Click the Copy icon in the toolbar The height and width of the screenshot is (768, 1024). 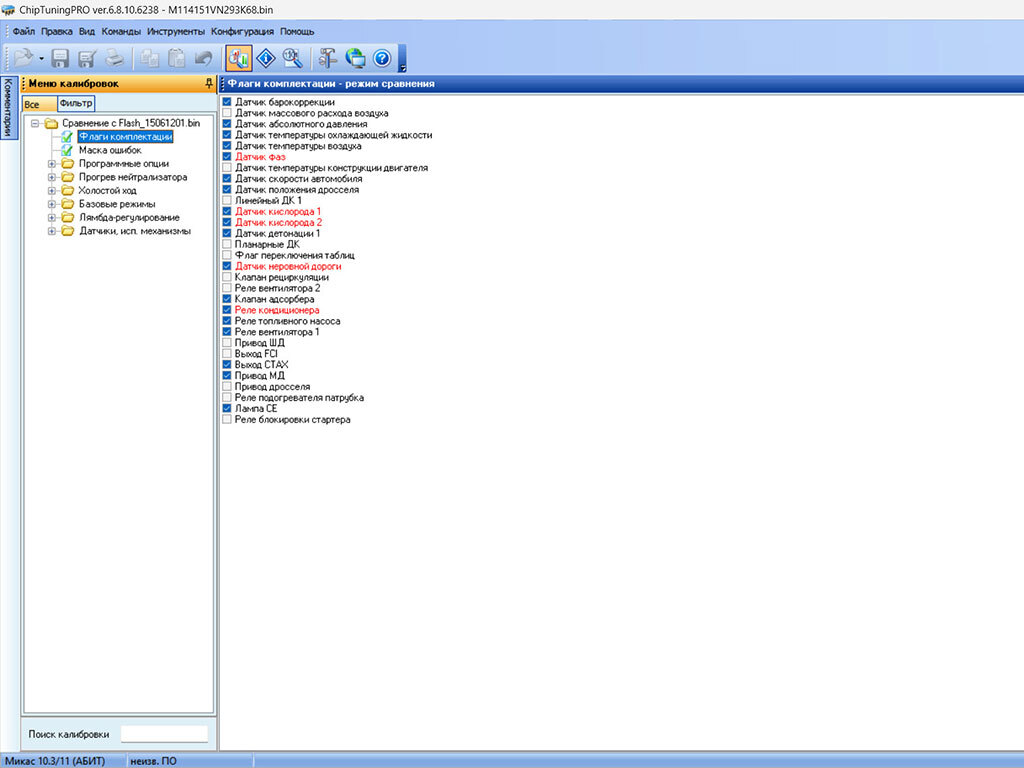coord(150,59)
